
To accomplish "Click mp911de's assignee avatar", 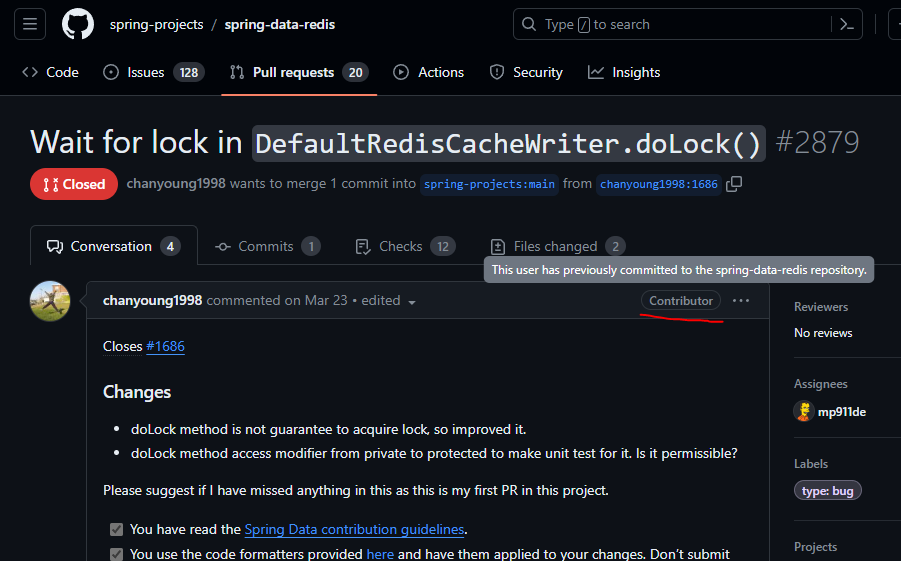I will point(804,412).
